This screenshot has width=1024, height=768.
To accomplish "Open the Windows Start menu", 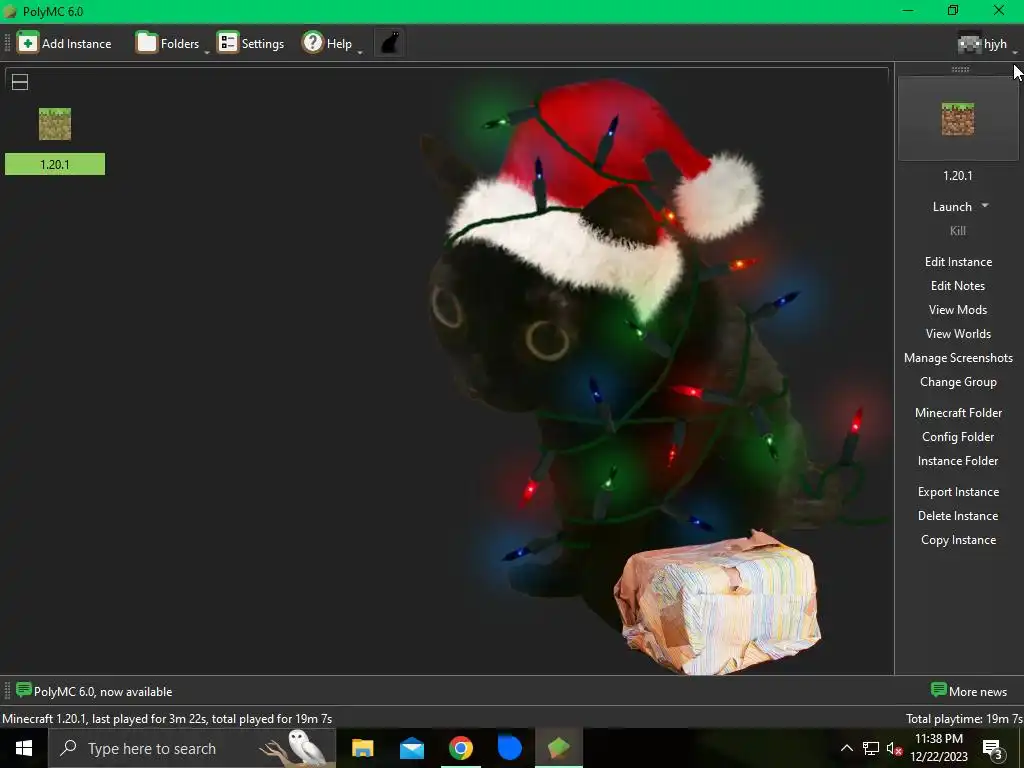I will click(24, 748).
